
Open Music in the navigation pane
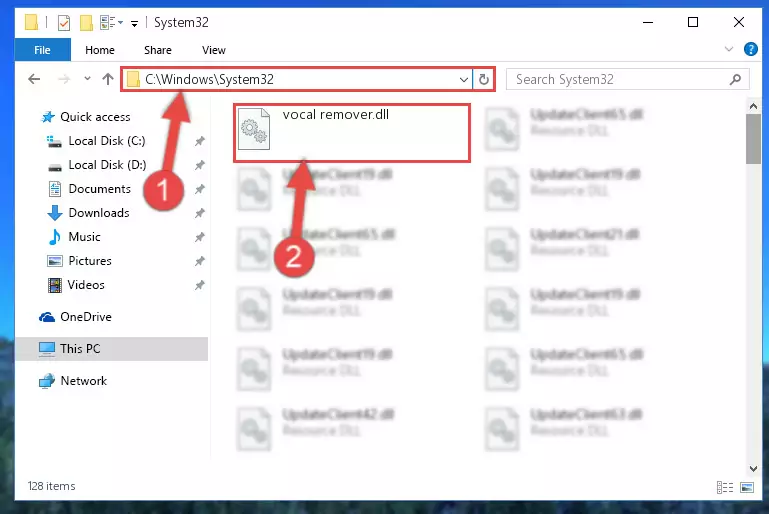(x=84, y=237)
